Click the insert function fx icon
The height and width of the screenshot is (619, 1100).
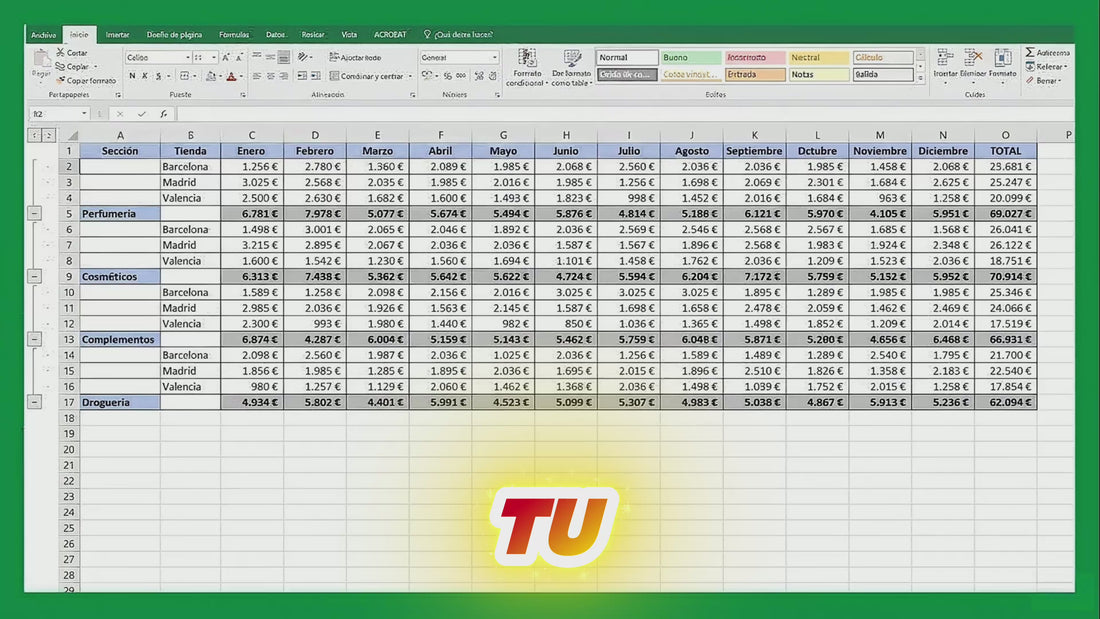(x=164, y=114)
